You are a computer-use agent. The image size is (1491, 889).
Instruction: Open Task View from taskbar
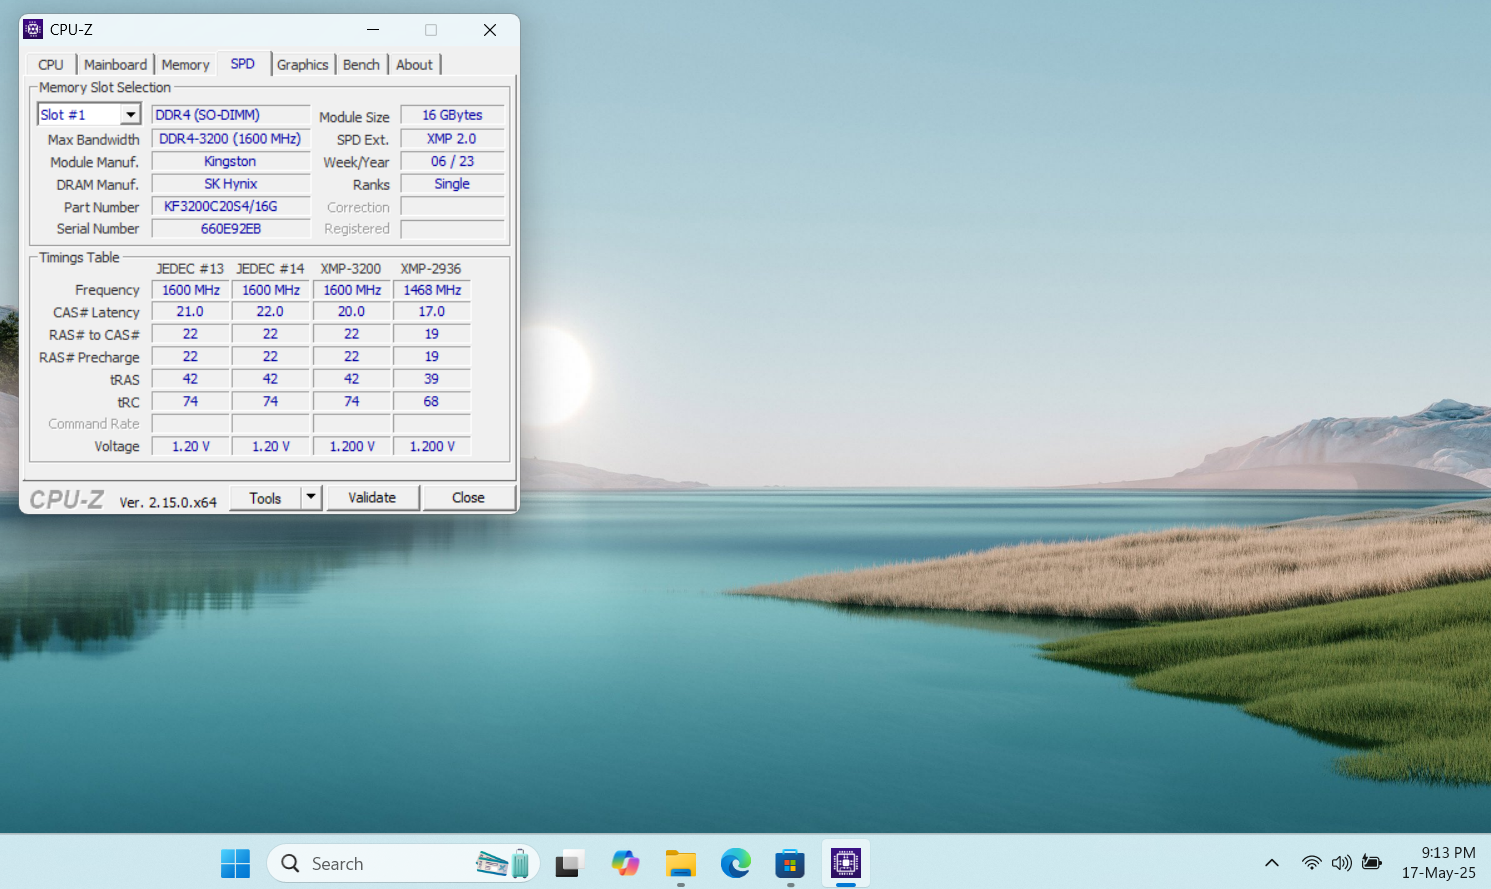pos(569,863)
